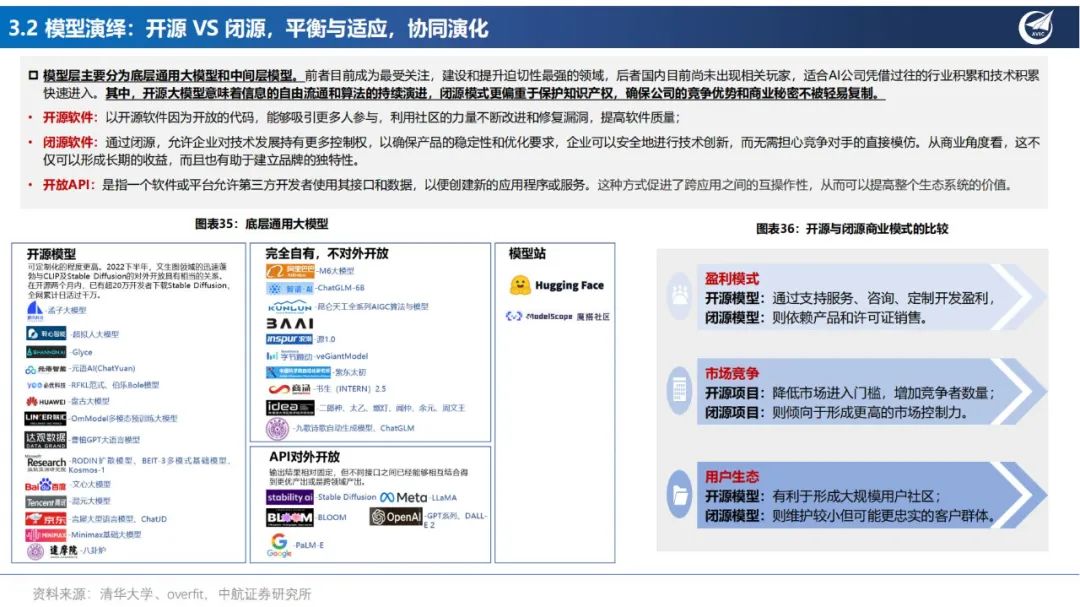Click the Hugging Face emoji logo
Viewport: 1080px width, 607px height.
pyautogui.click(x=520, y=285)
